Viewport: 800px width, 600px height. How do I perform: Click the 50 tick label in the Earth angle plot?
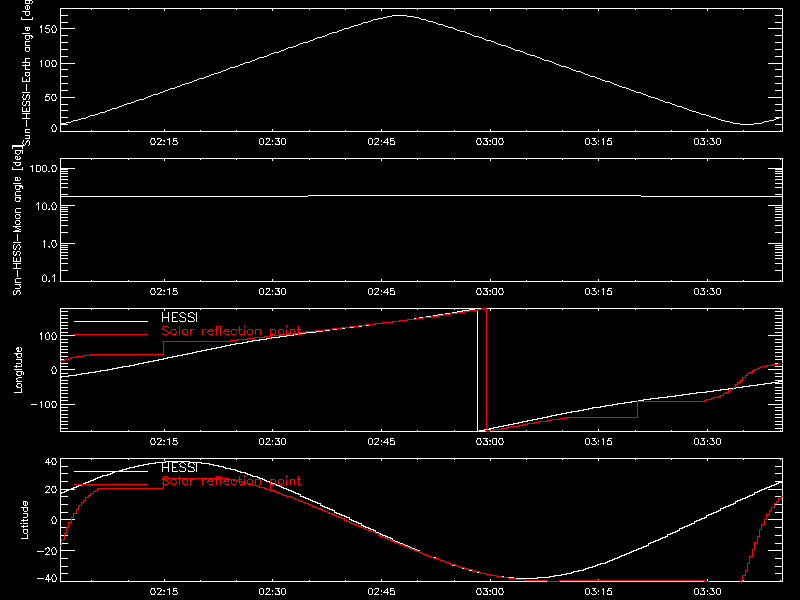click(x=51, y=97)
